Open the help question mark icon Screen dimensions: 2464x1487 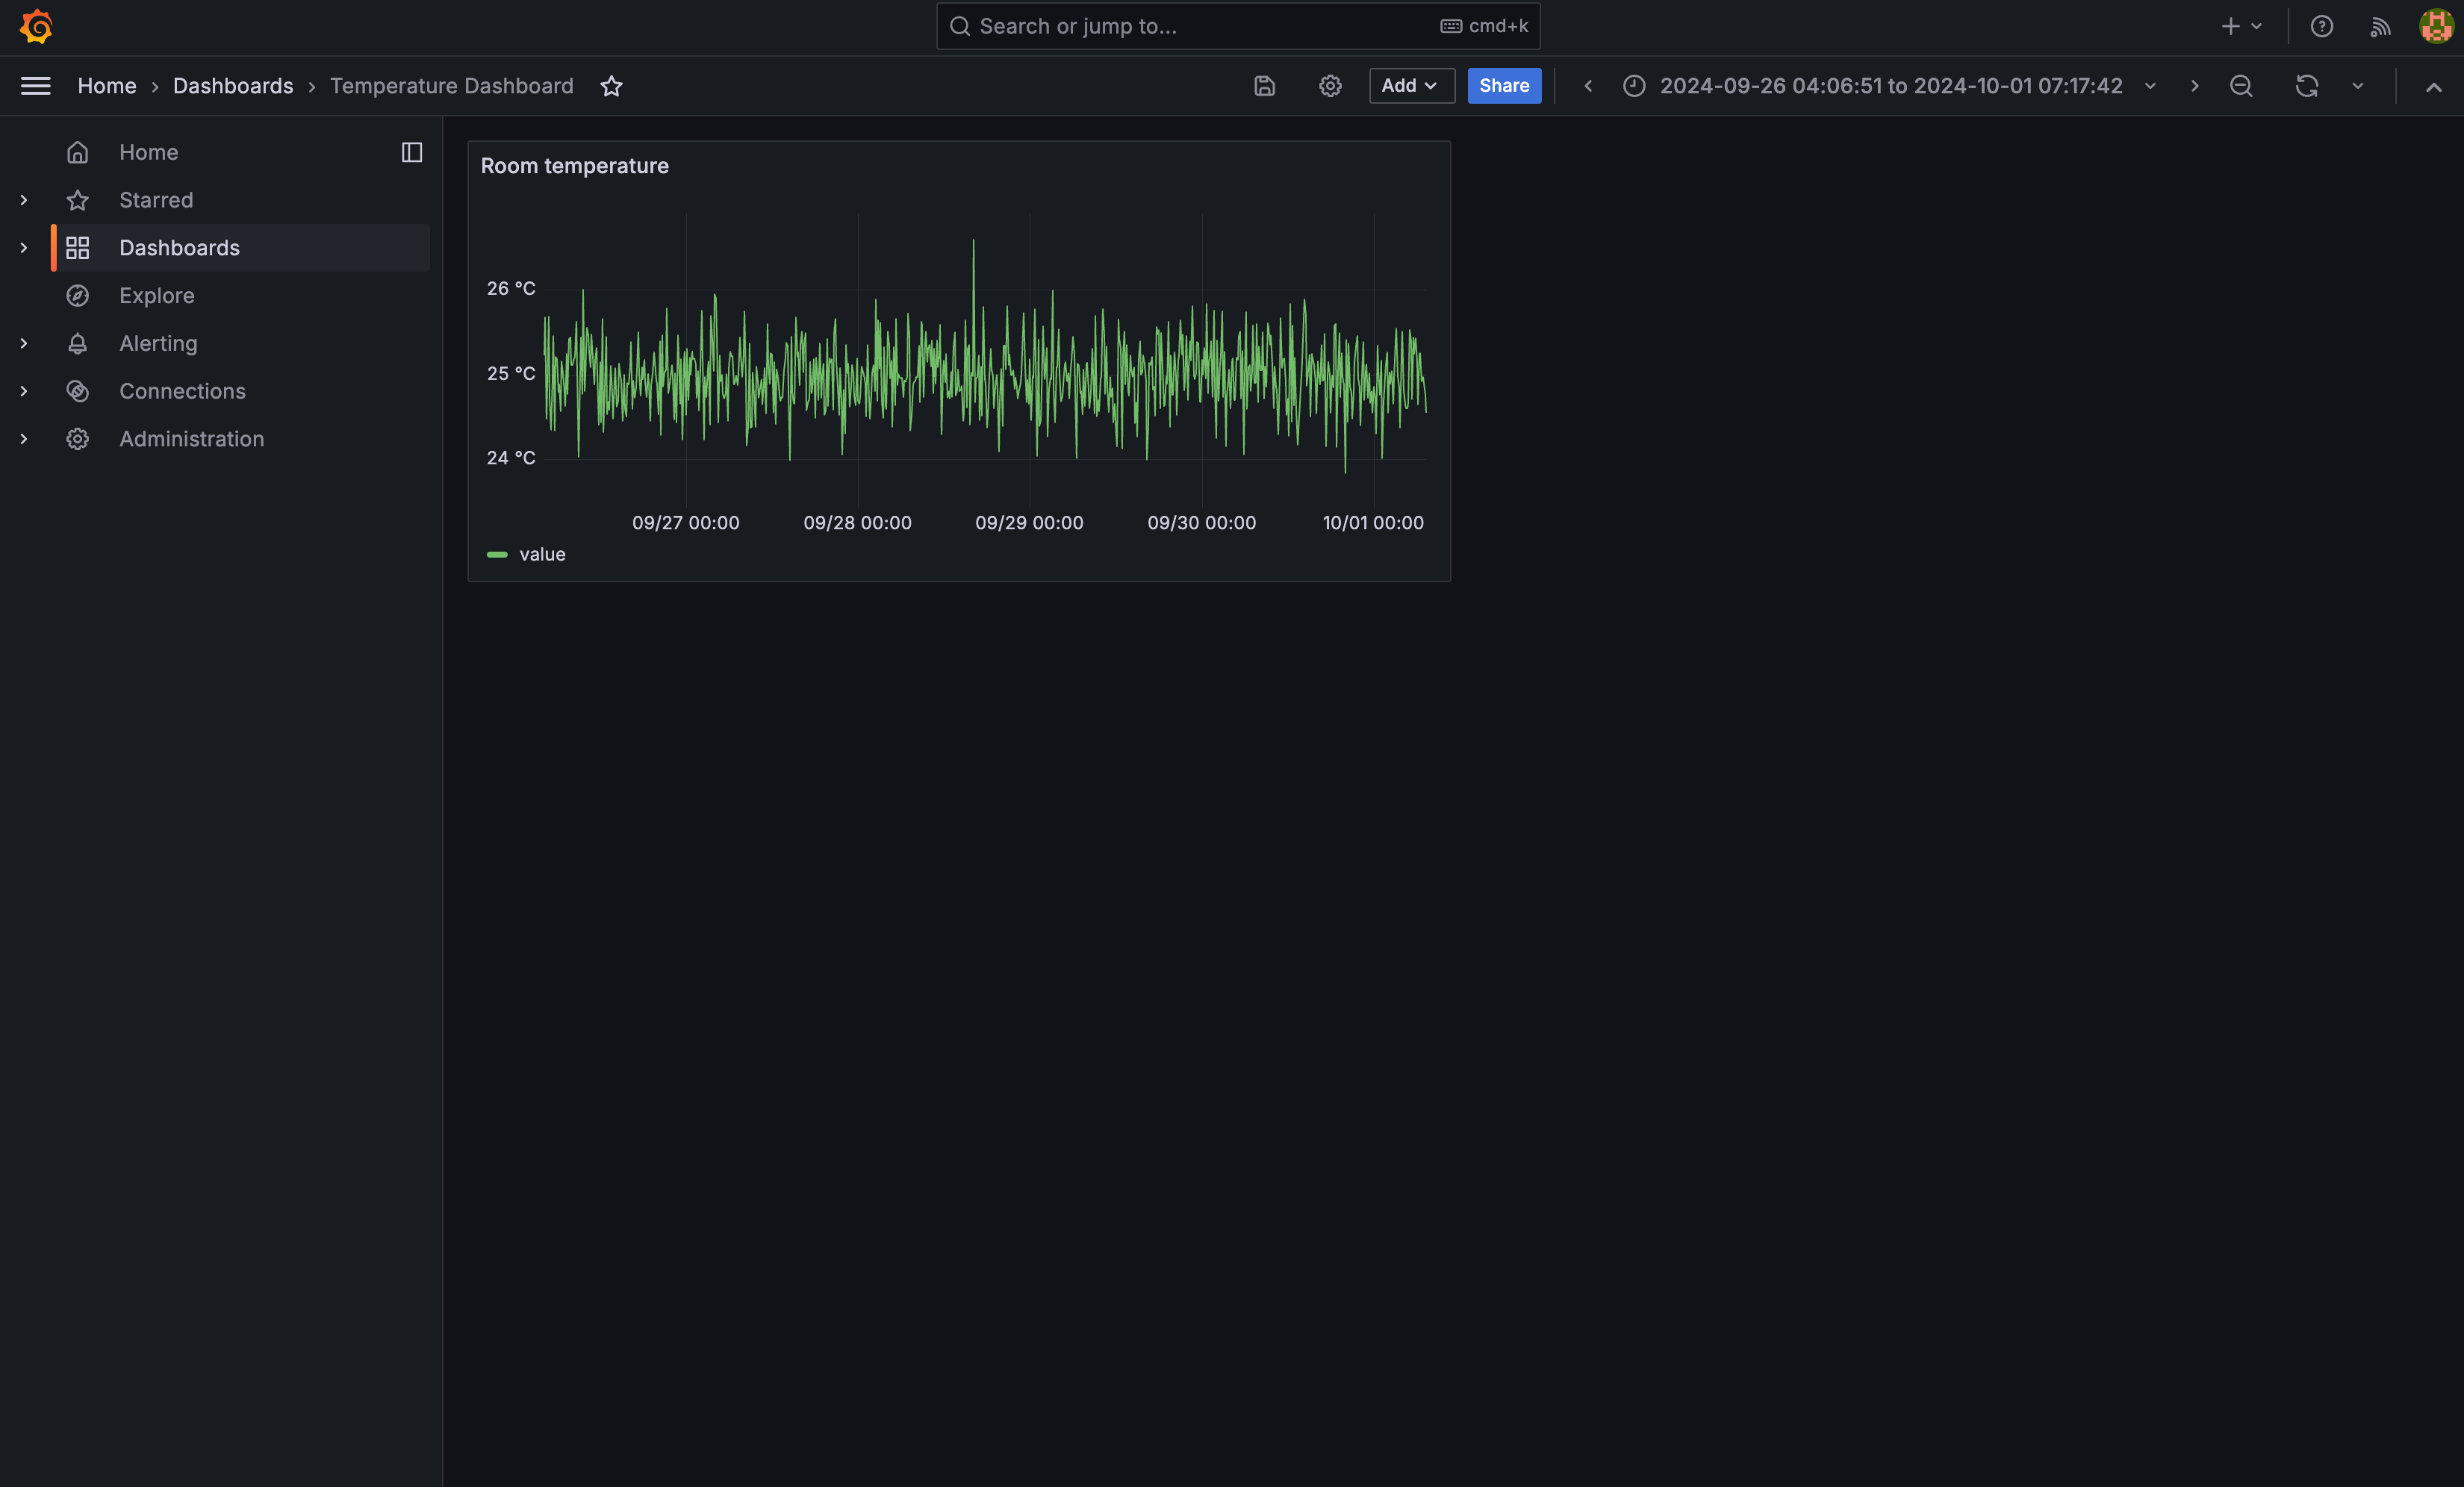click(2321, 26)
